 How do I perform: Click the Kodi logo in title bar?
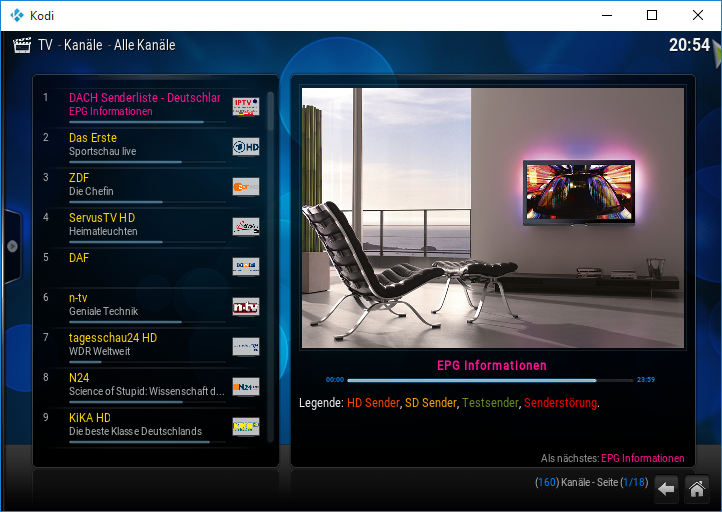pyautogui.click(x=17, y=15)
